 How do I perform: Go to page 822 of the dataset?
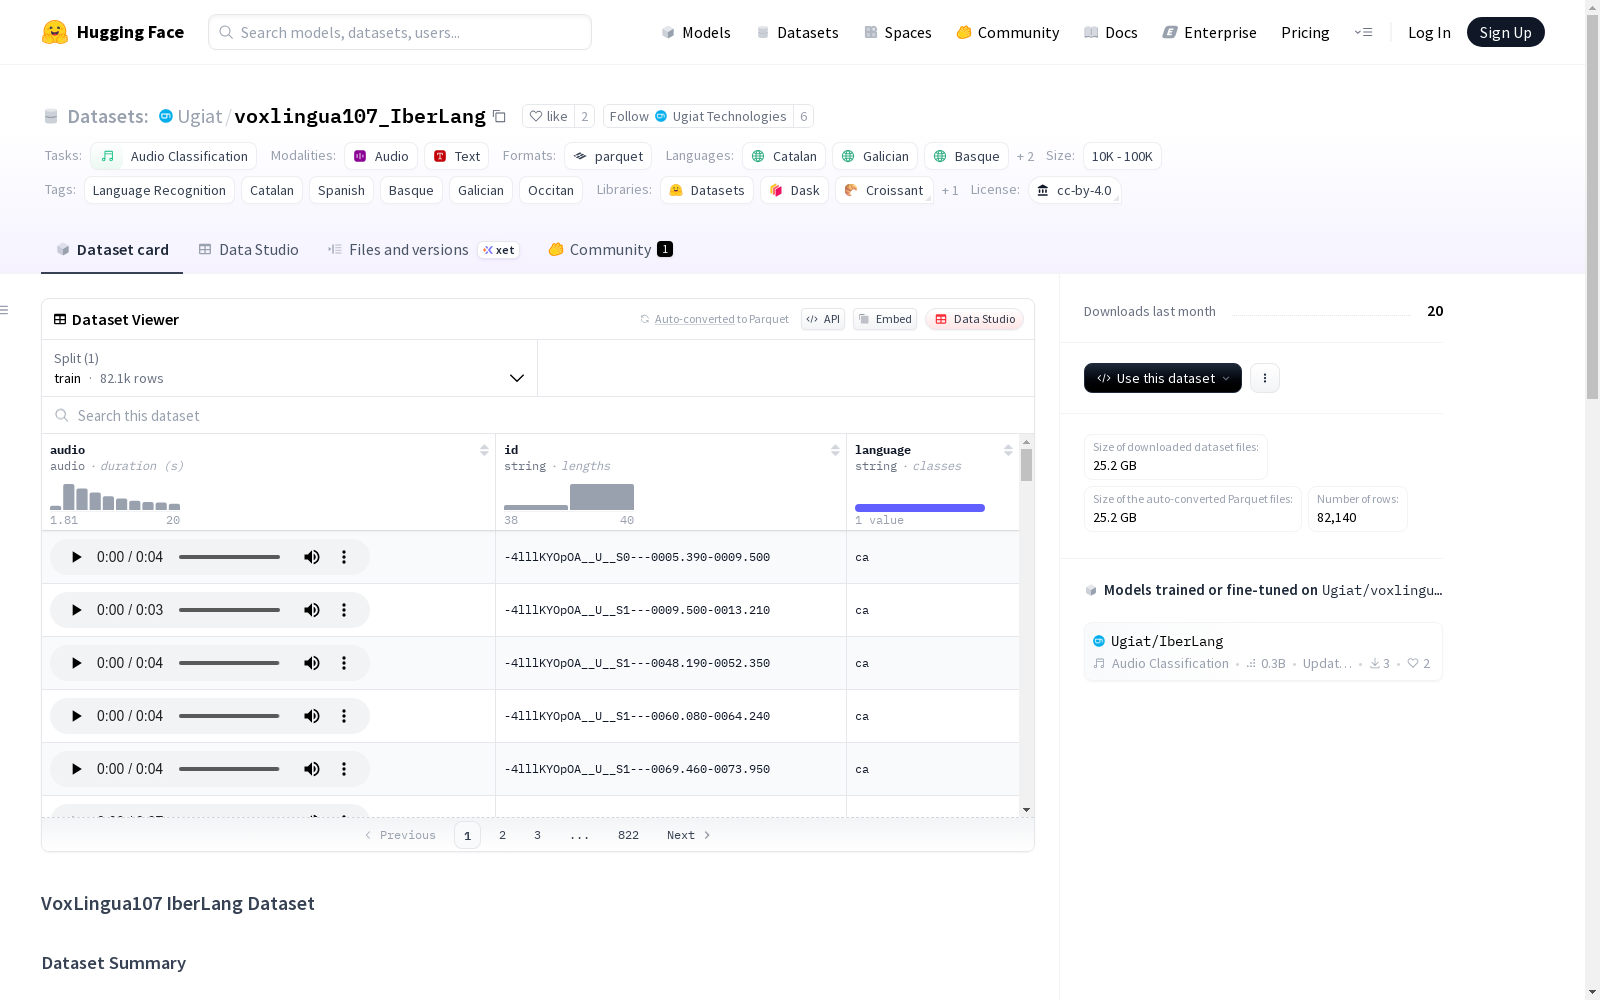coord(628,835)
